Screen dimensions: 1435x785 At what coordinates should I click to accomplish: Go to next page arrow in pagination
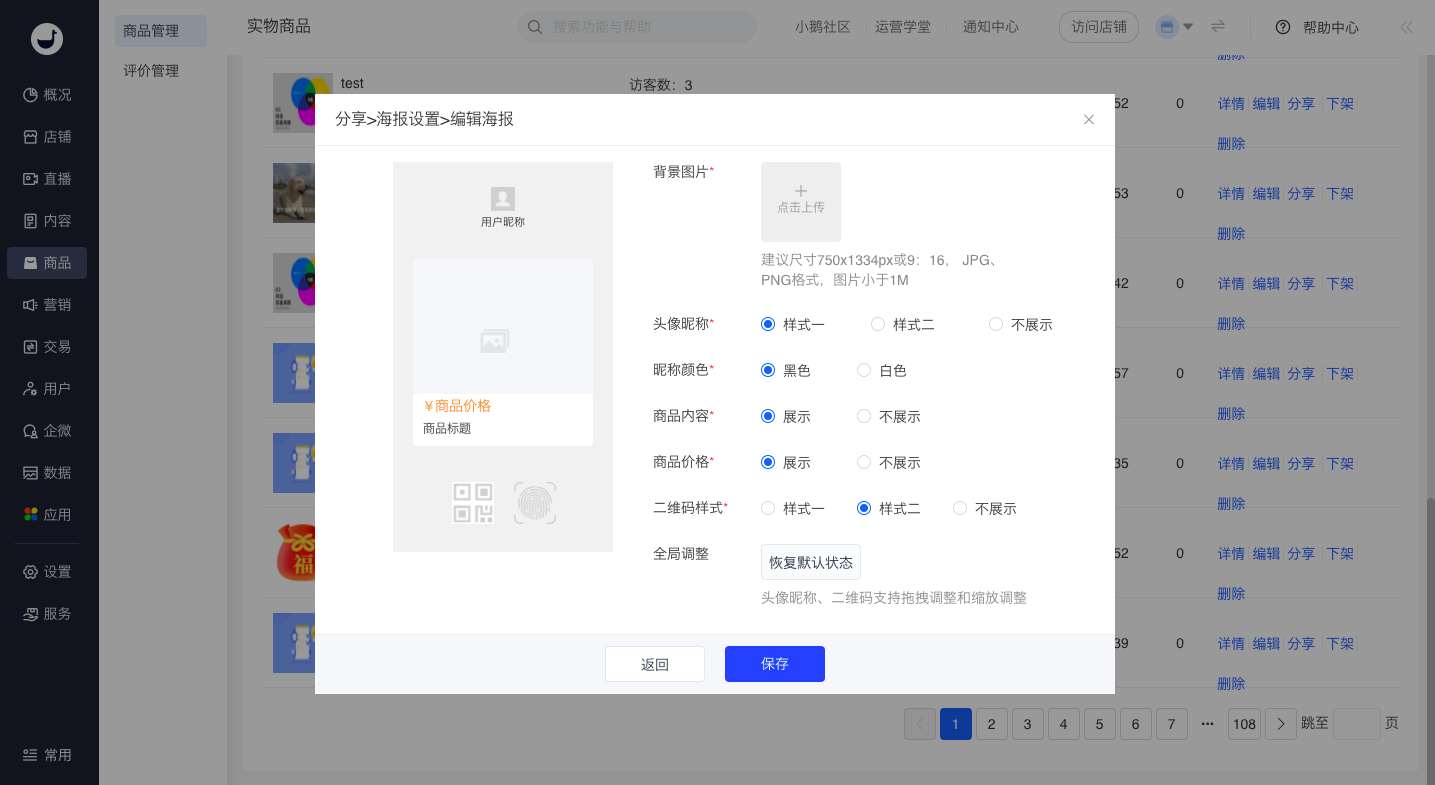point(1281,724)
